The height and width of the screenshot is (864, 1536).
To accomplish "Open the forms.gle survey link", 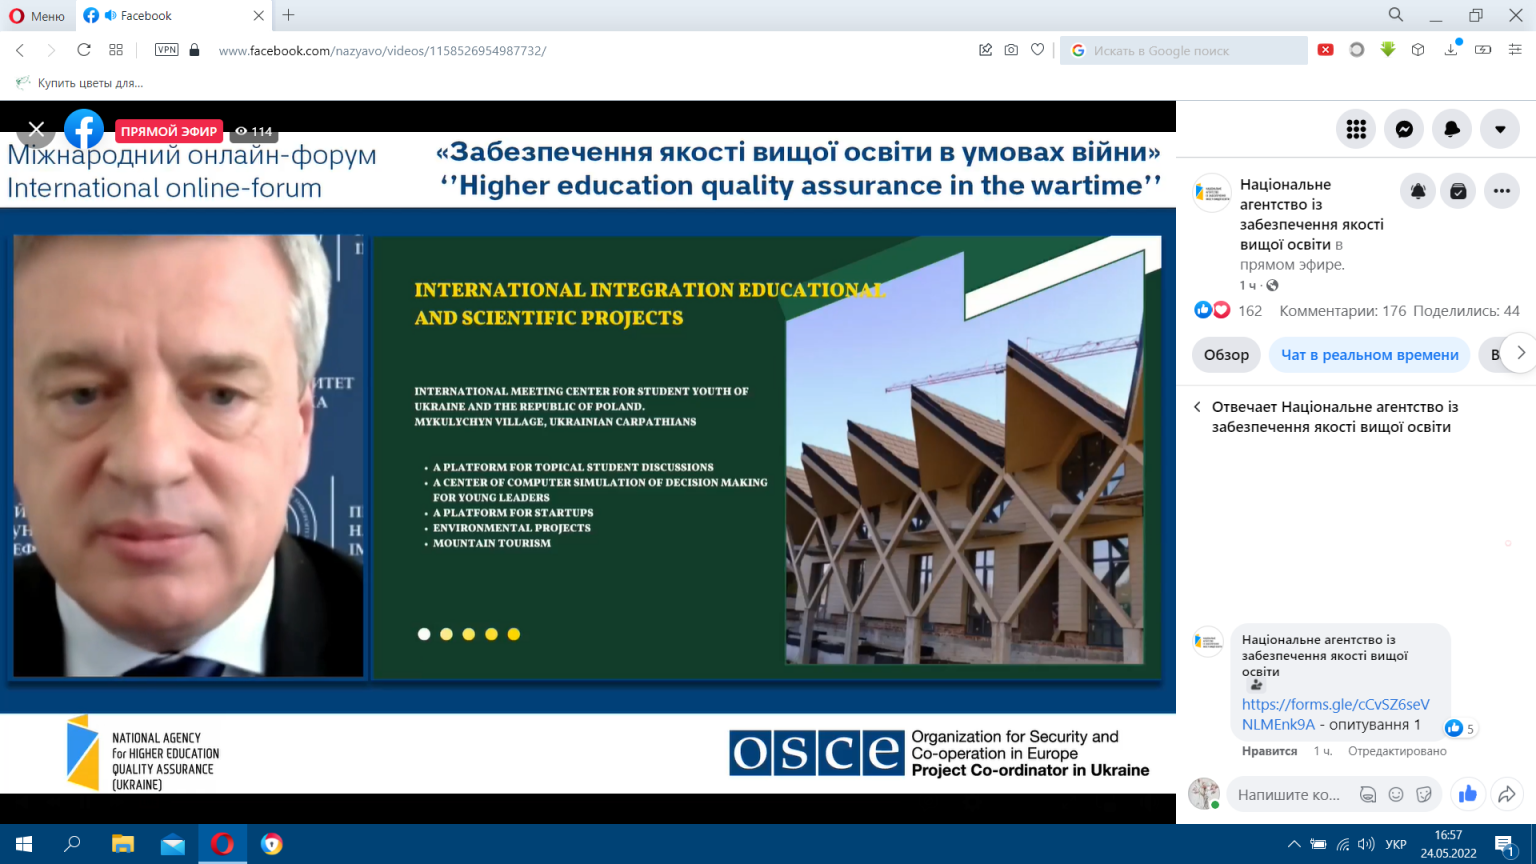I will 1335,714.
